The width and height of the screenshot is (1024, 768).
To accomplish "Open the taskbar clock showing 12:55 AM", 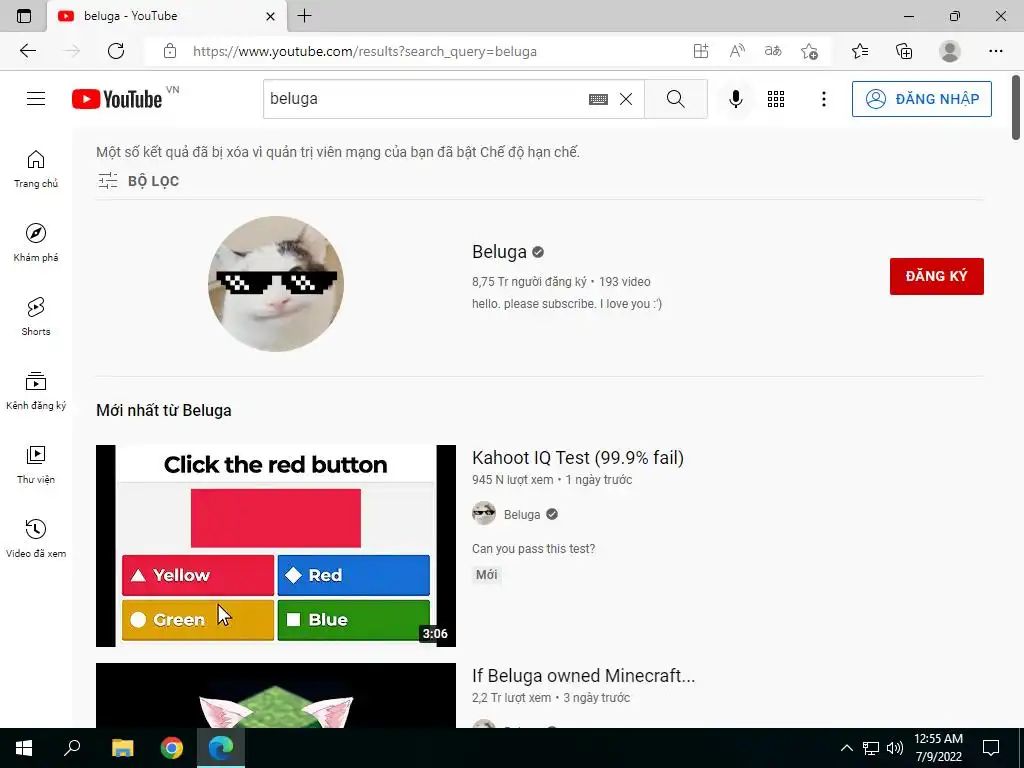I will 938,748.
